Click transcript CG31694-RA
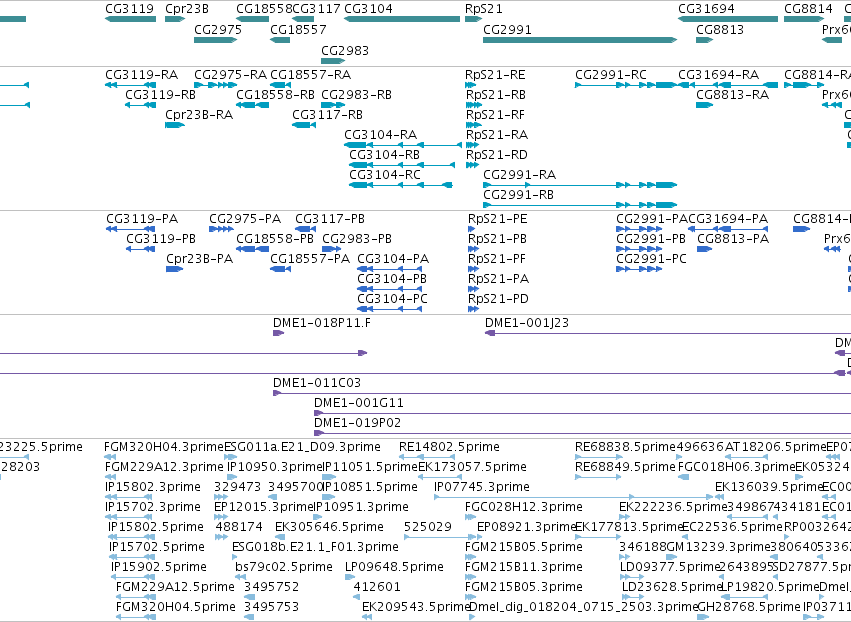The height and width of the screenshot is (622, 851). tap(718, 74)
